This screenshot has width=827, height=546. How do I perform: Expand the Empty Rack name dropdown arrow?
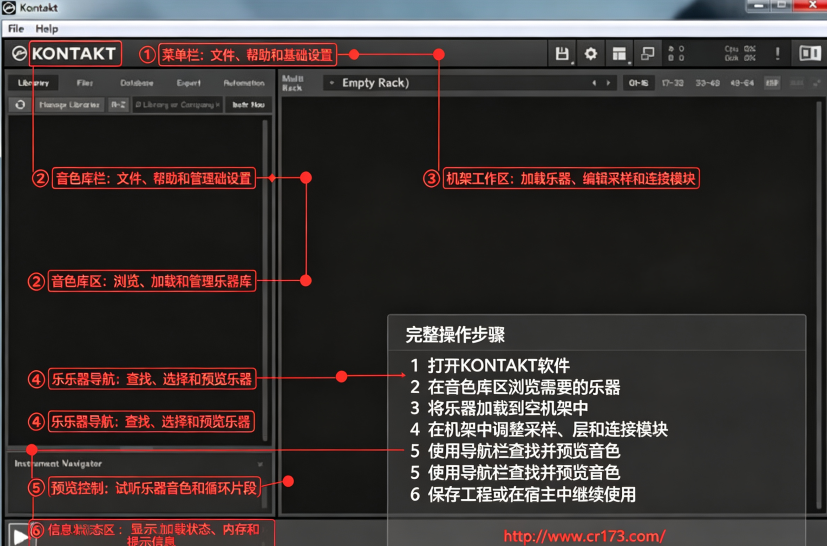332,83
